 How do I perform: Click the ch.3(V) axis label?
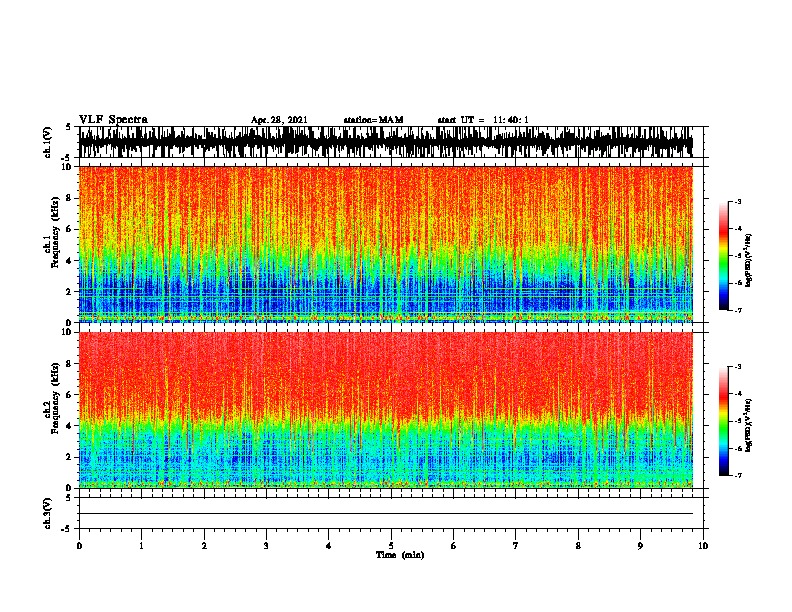47,513
